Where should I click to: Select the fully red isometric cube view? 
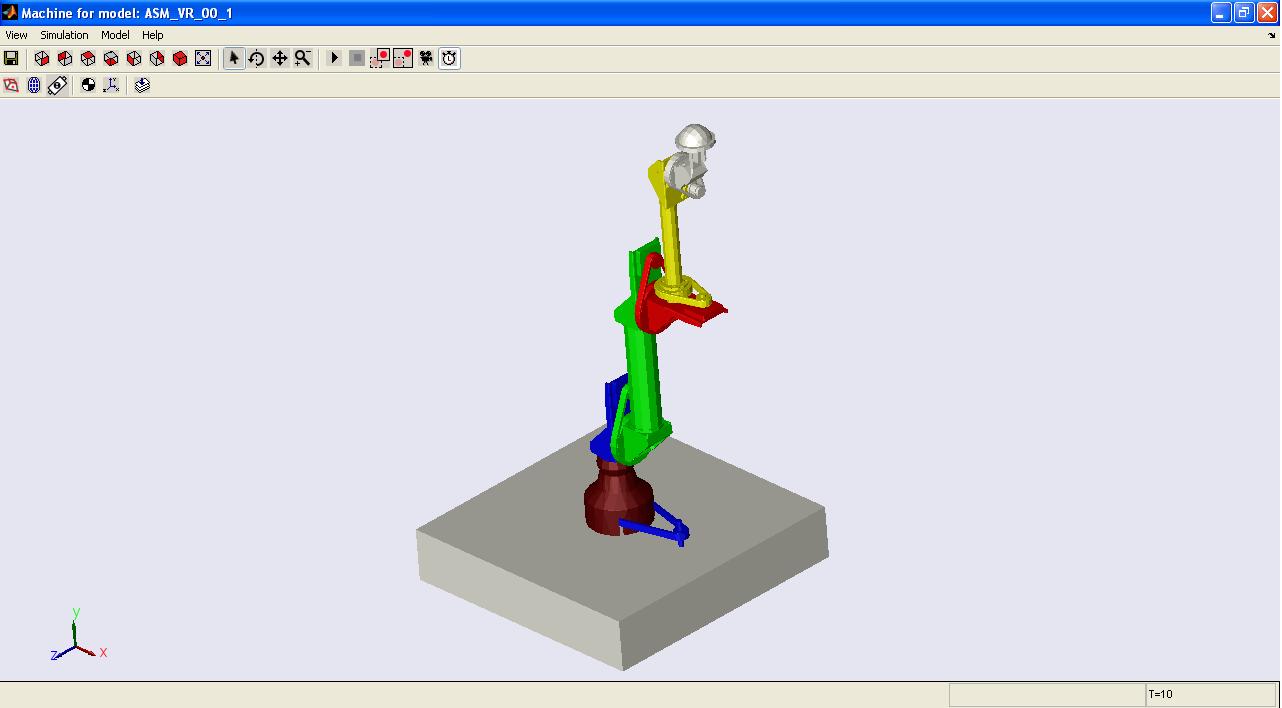[x=180, y=58]
